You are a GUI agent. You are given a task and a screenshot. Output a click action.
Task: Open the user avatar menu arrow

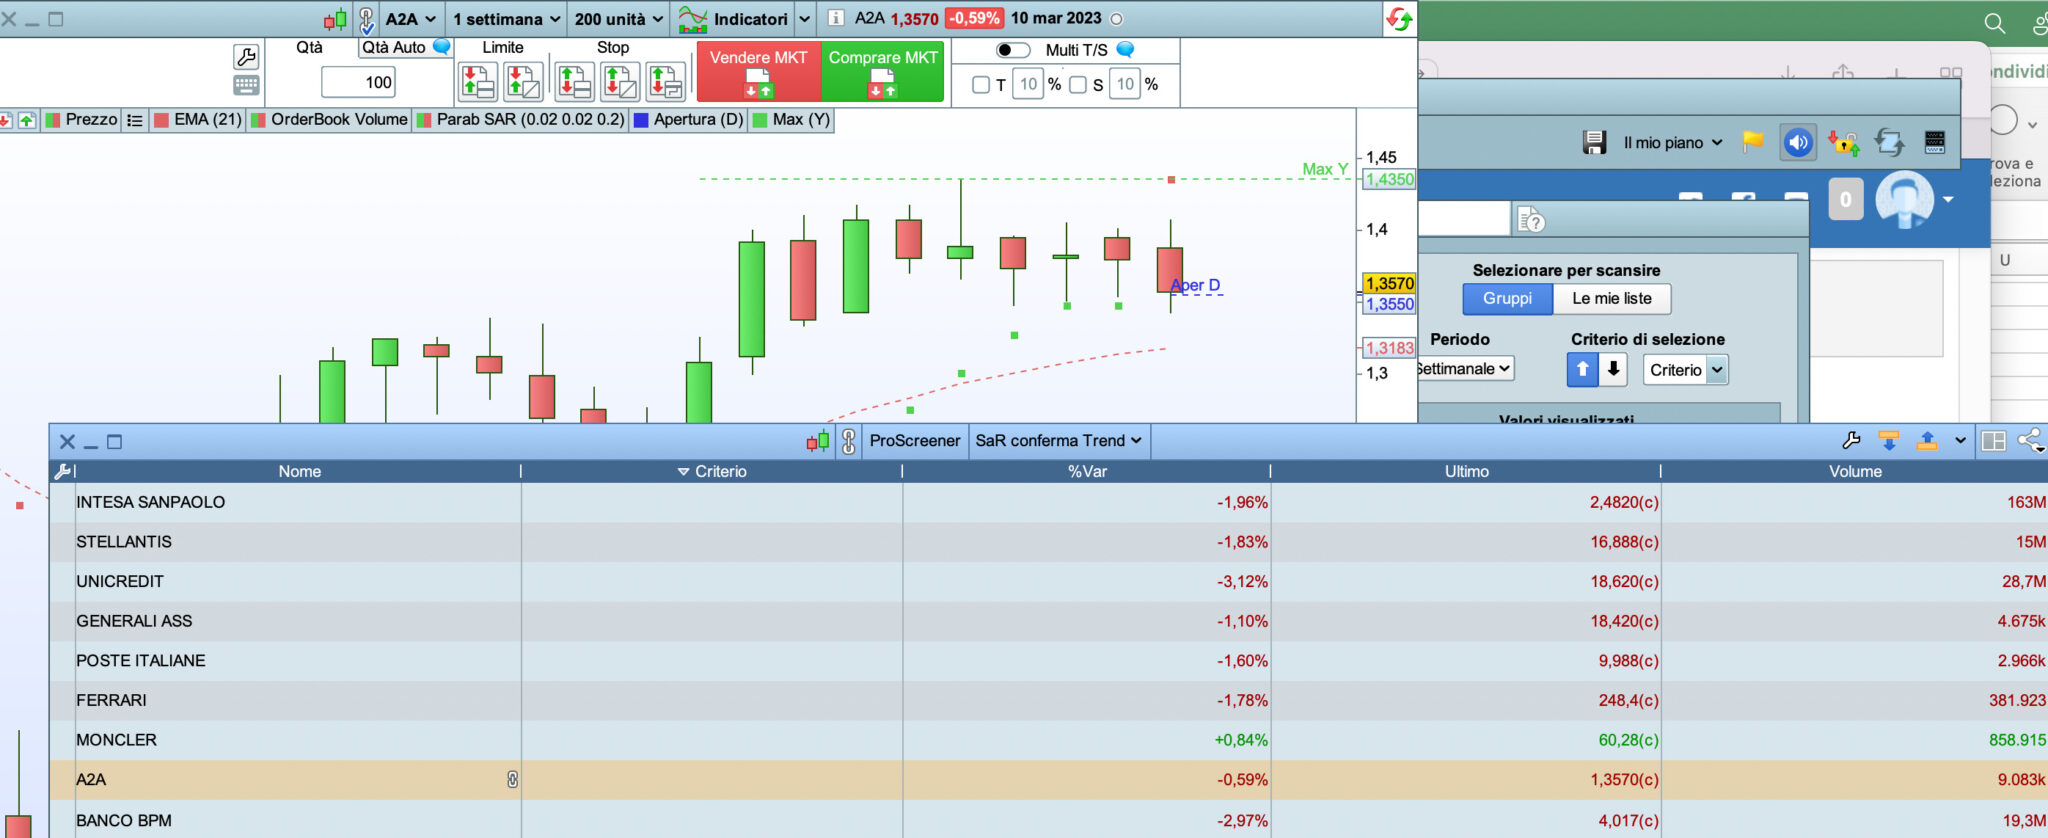click(x=1948, y=199)
